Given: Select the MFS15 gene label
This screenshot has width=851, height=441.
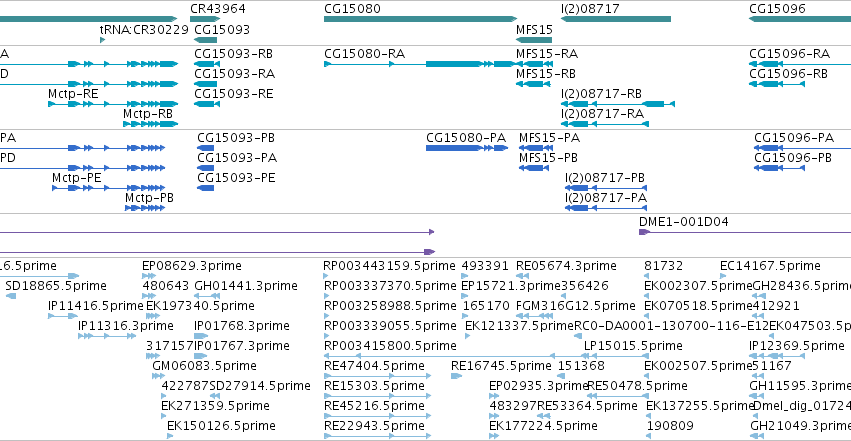Looking at the screenshot, I should [534, 29].
